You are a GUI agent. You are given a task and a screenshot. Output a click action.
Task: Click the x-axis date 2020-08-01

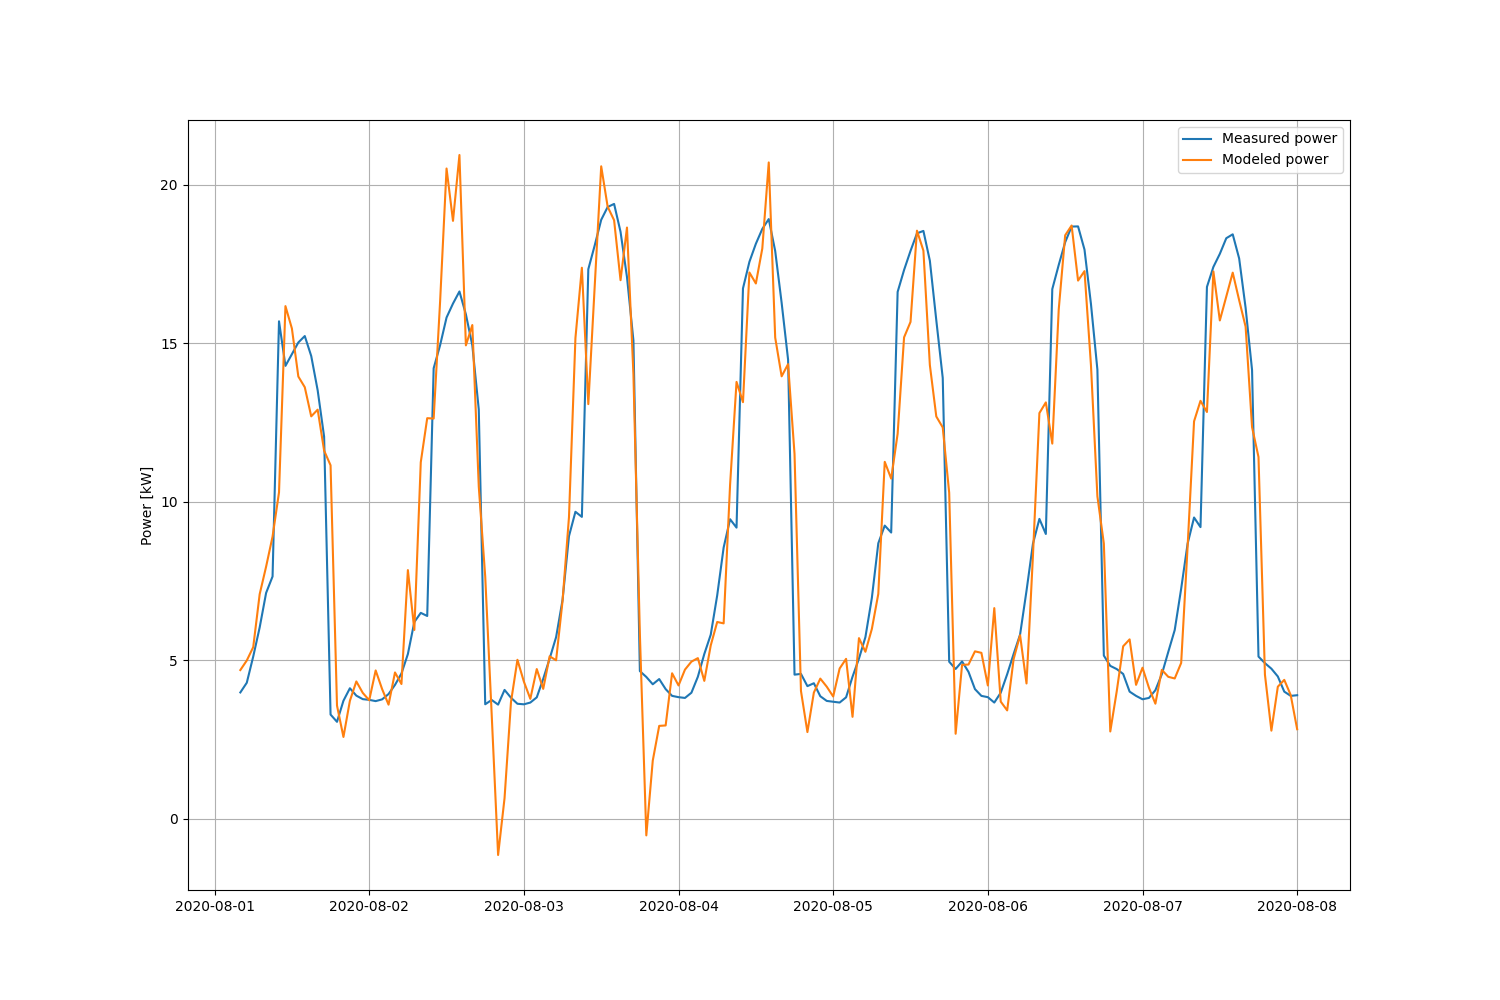point(215,907)
